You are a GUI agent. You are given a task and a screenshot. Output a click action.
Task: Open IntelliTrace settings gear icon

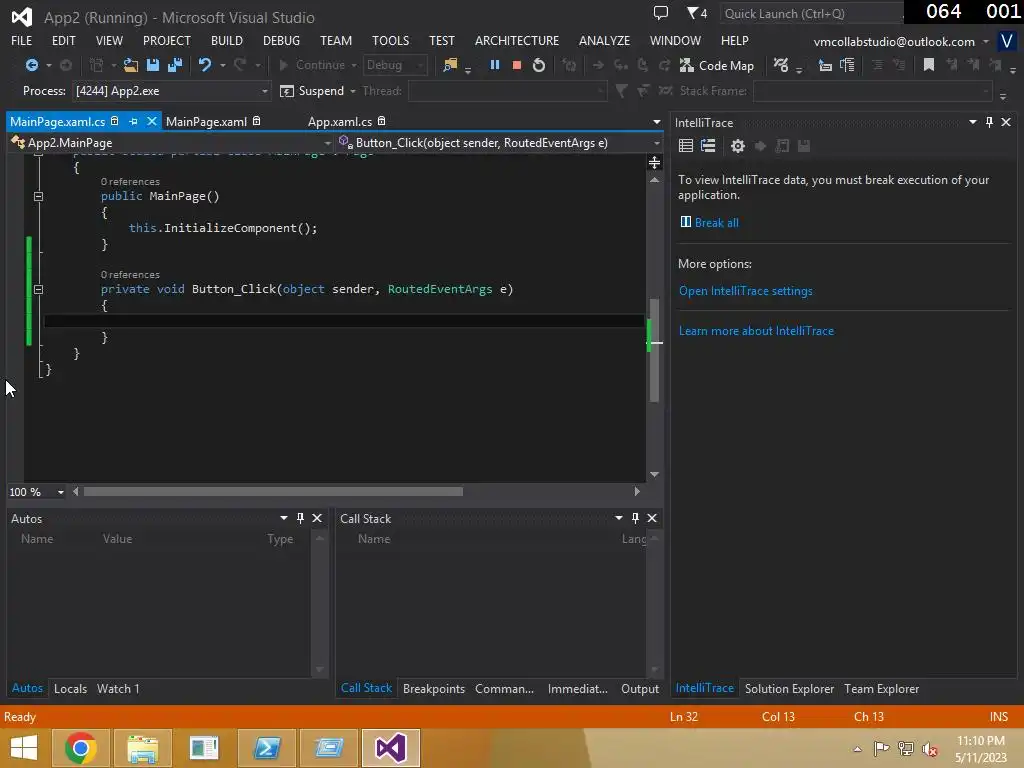point(738,146)
